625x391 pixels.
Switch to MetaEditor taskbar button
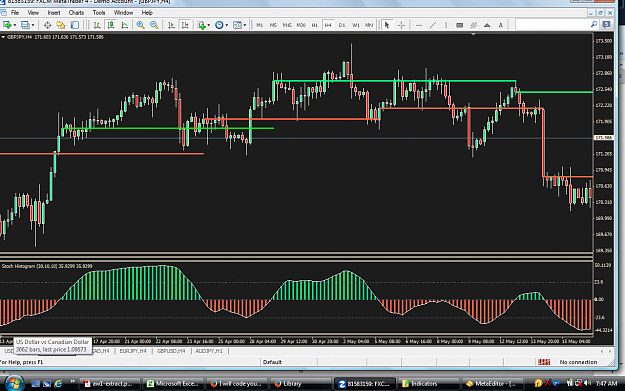(492, 383)
